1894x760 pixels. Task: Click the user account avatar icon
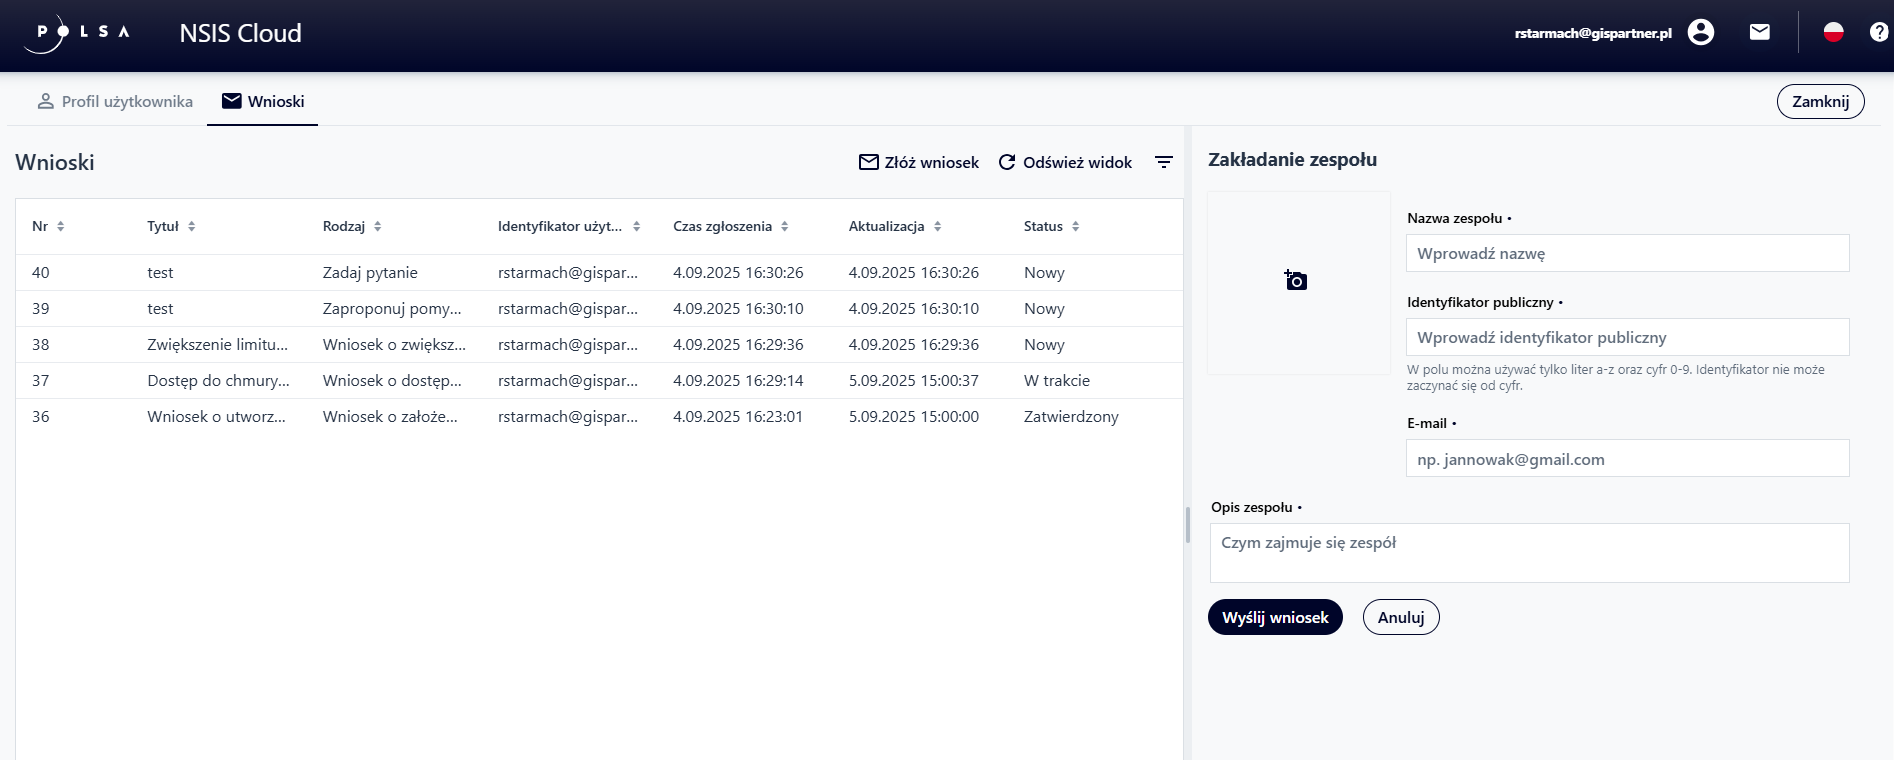click(x=1700, y=33)
